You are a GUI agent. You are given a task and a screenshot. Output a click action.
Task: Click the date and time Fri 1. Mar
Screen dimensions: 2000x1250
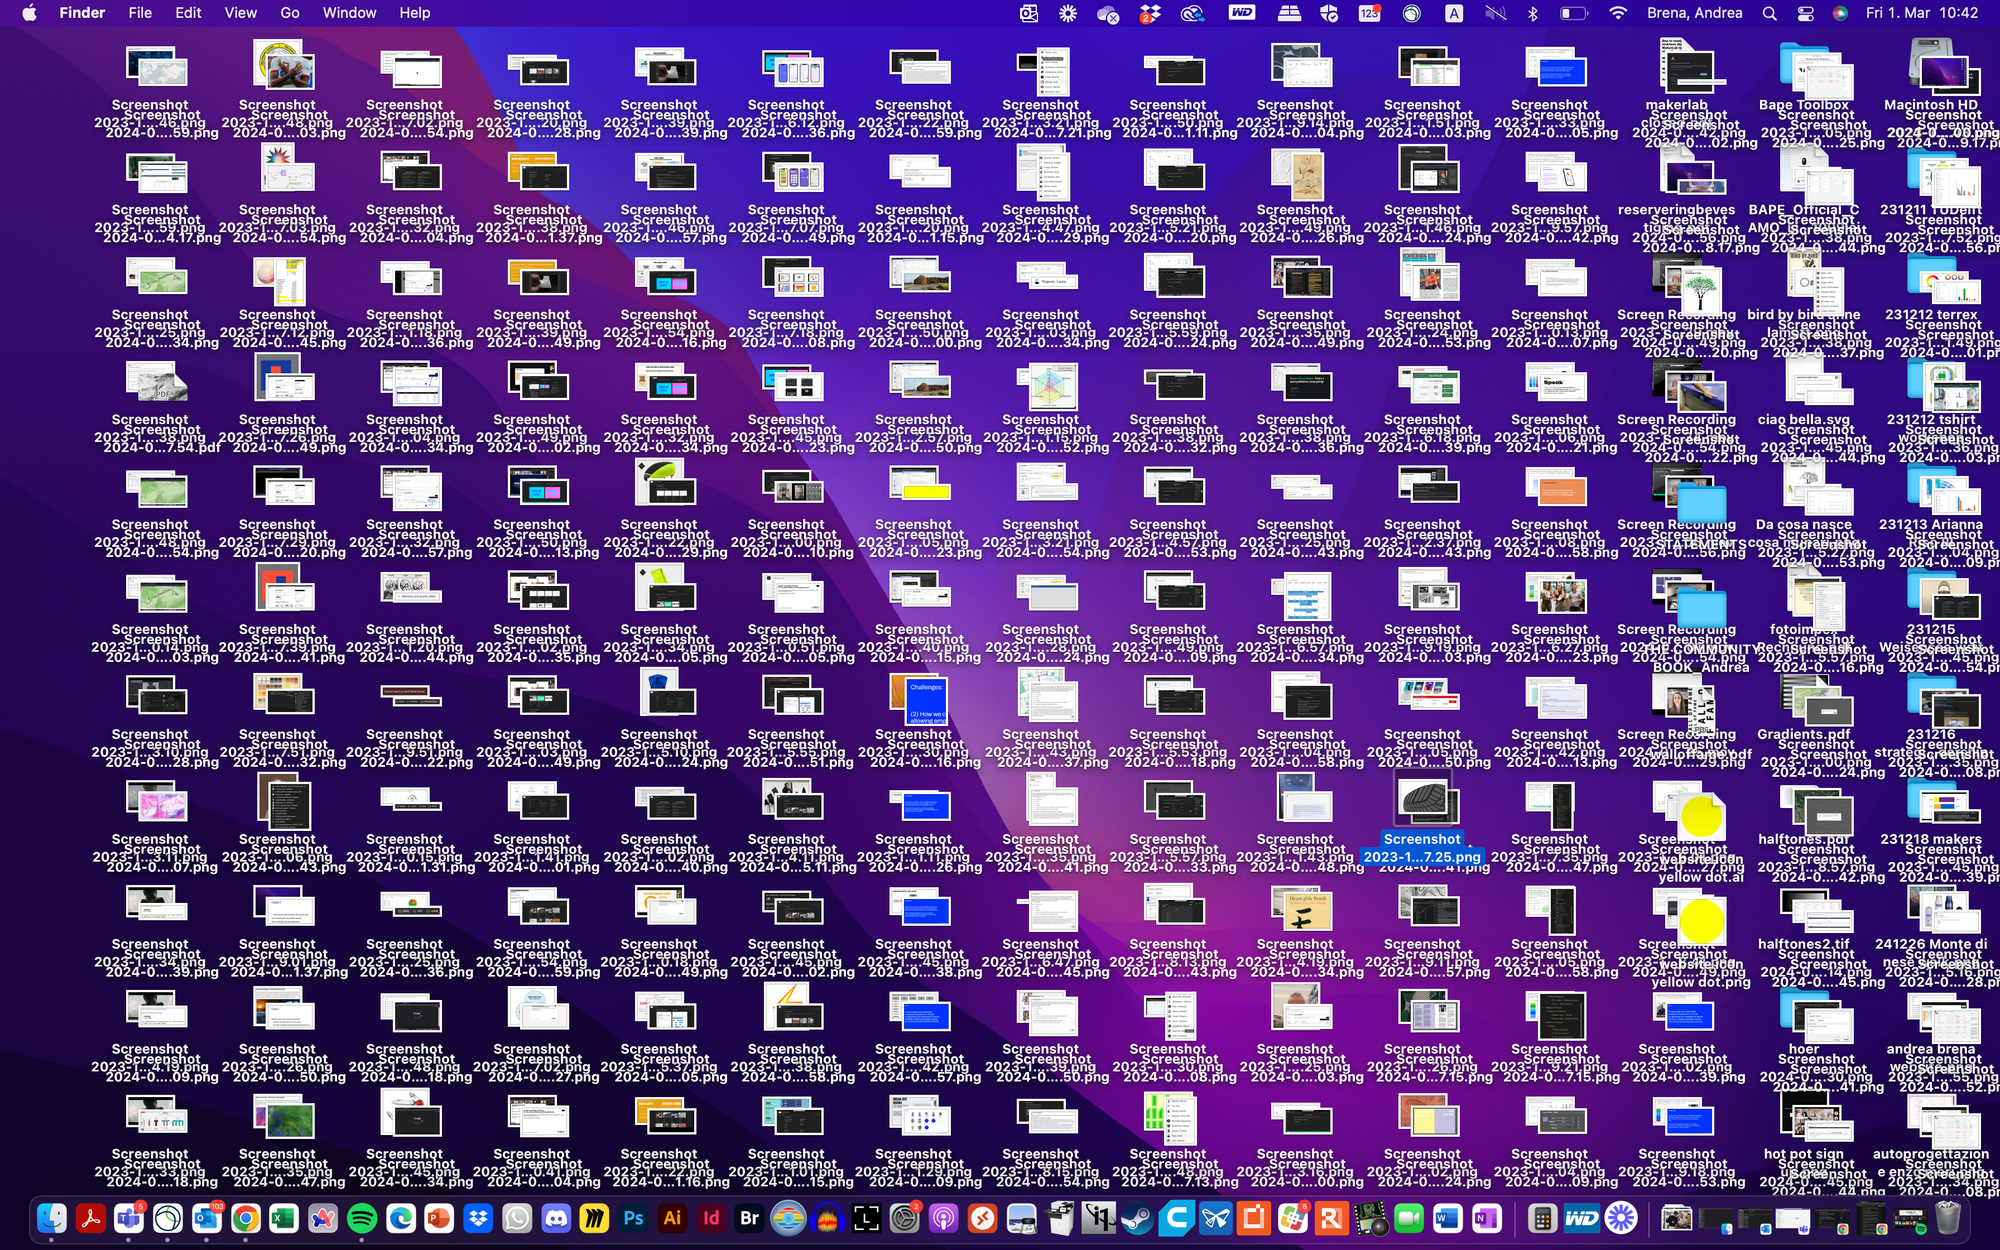tap(1898, 13)
